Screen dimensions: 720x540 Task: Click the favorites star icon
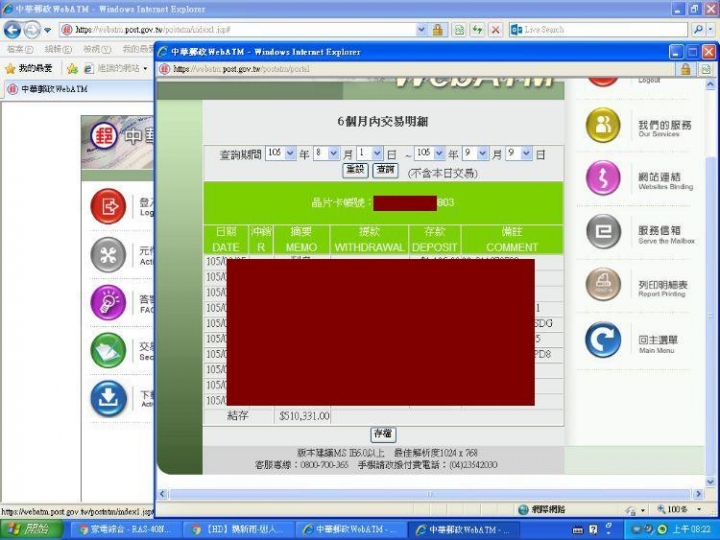coord(10,69)
